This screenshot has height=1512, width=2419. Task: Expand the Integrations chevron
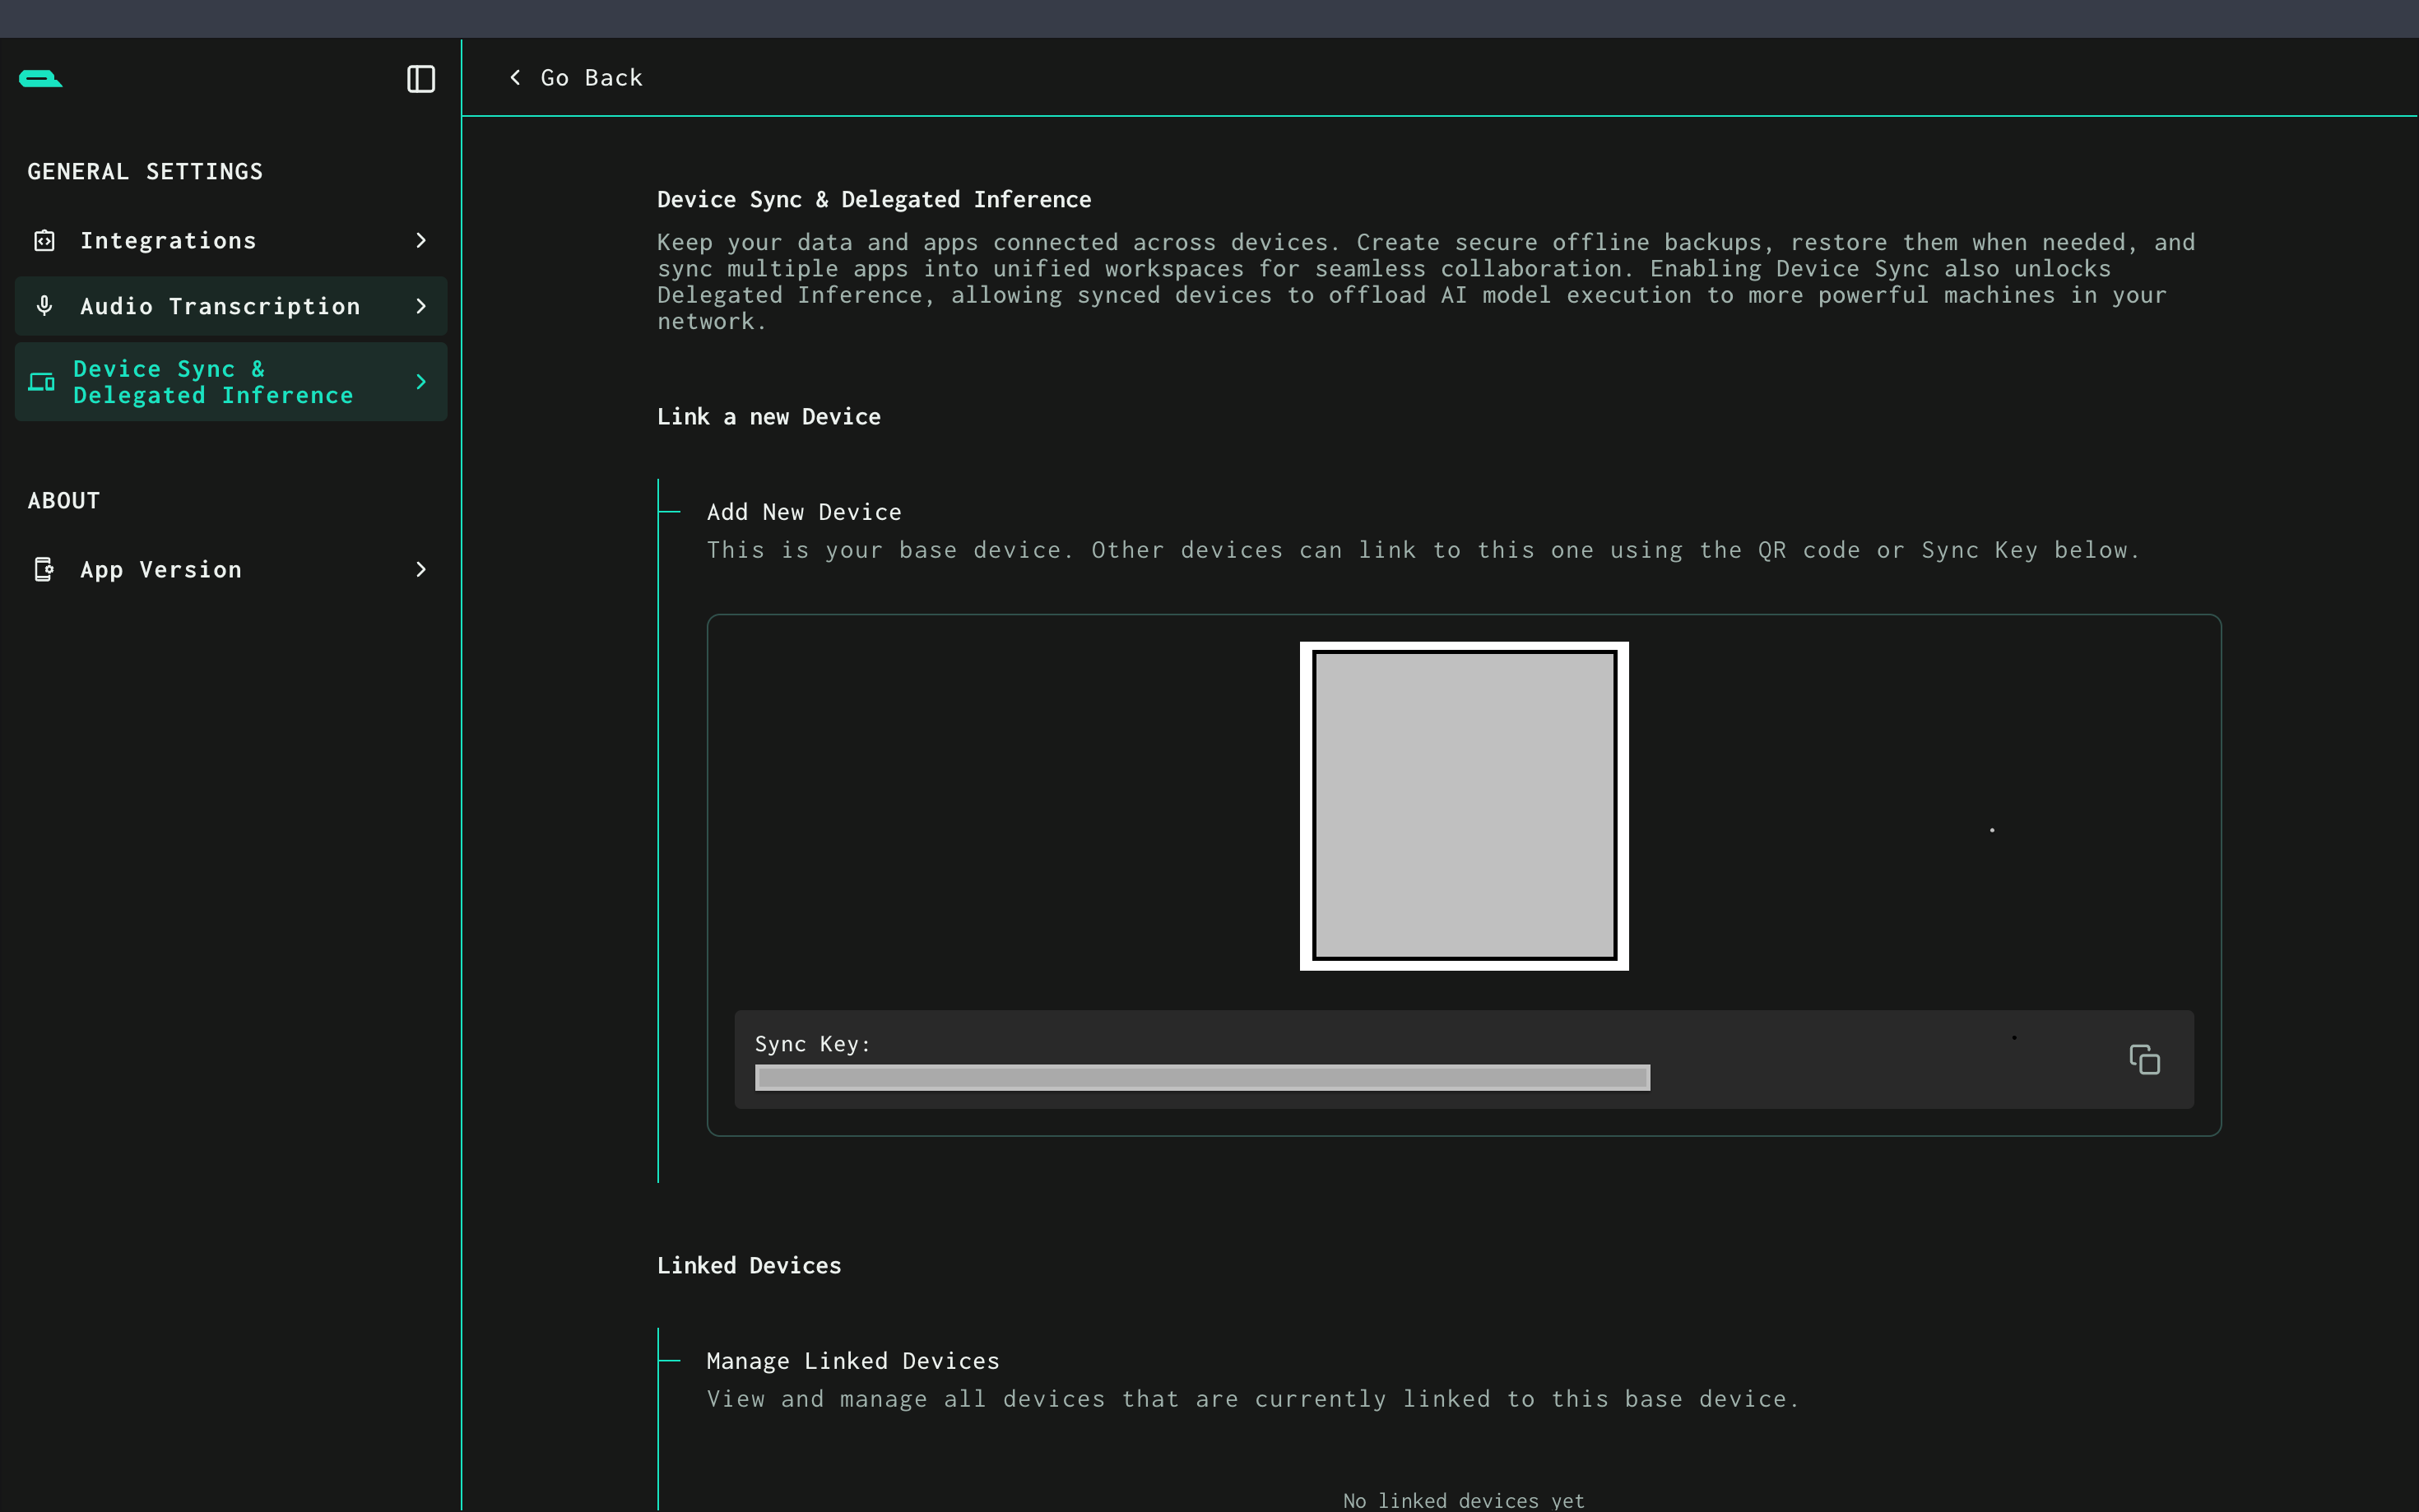tap(421, 241)
